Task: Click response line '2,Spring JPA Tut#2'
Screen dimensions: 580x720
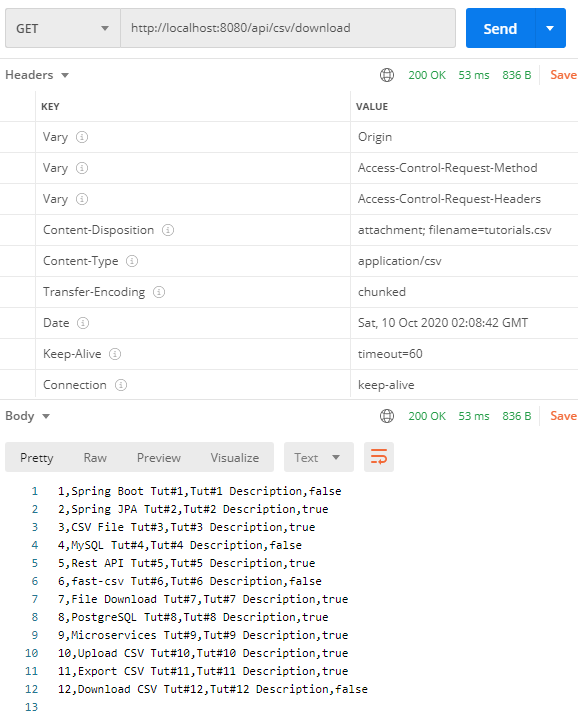Action: tap(193, 509)
